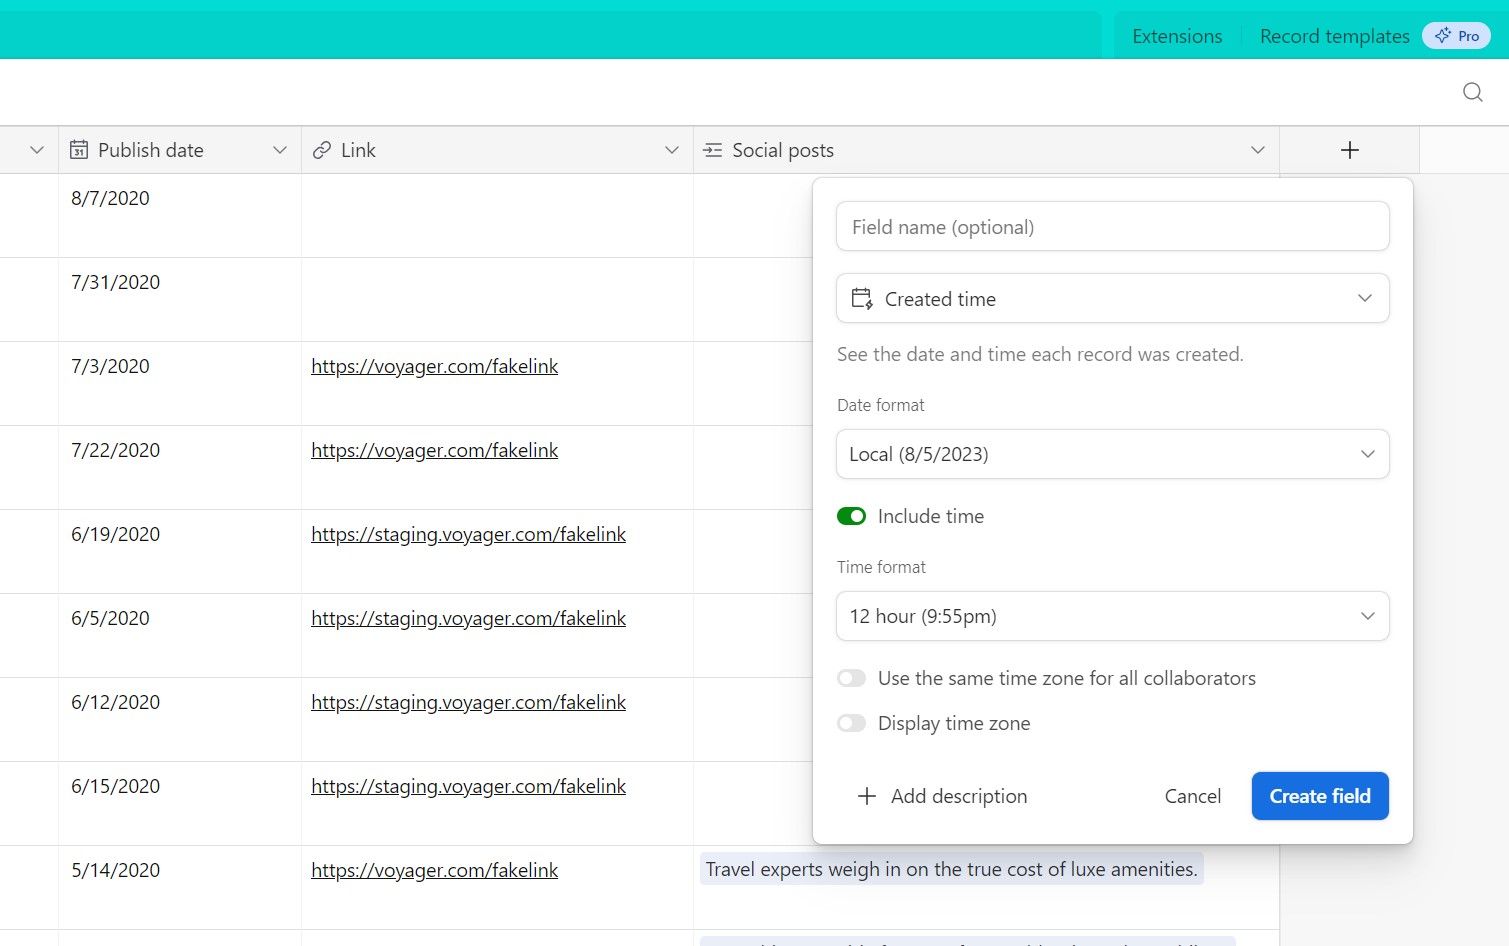
Task: Click the calendar icon on Publish date header
Action: tap(80, 149)
